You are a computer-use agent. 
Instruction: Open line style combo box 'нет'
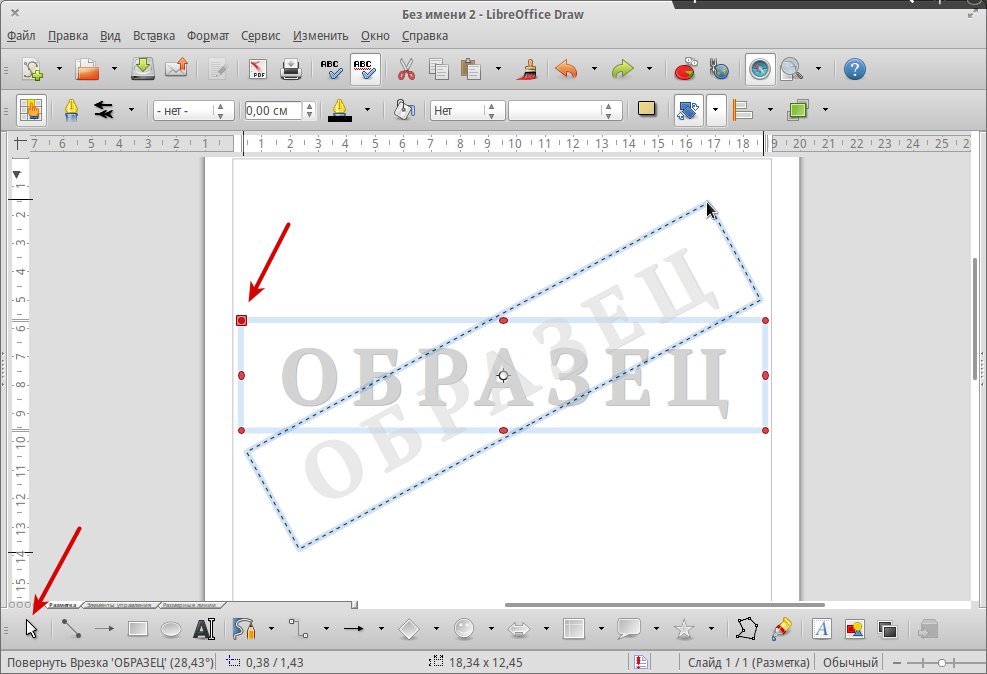tap(193, 111)
